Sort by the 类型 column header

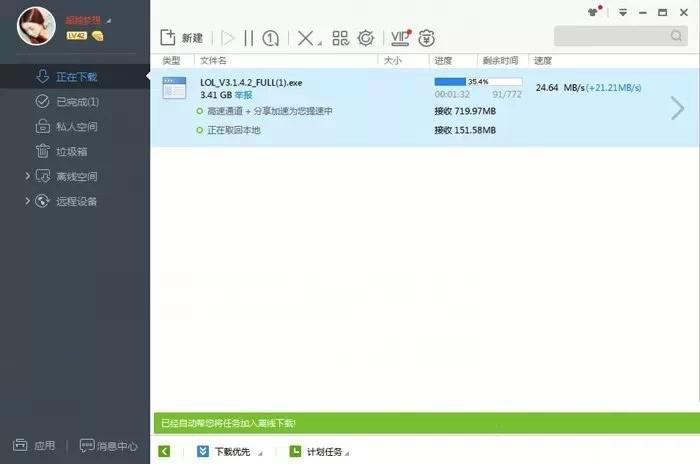[x=171, y=60]
